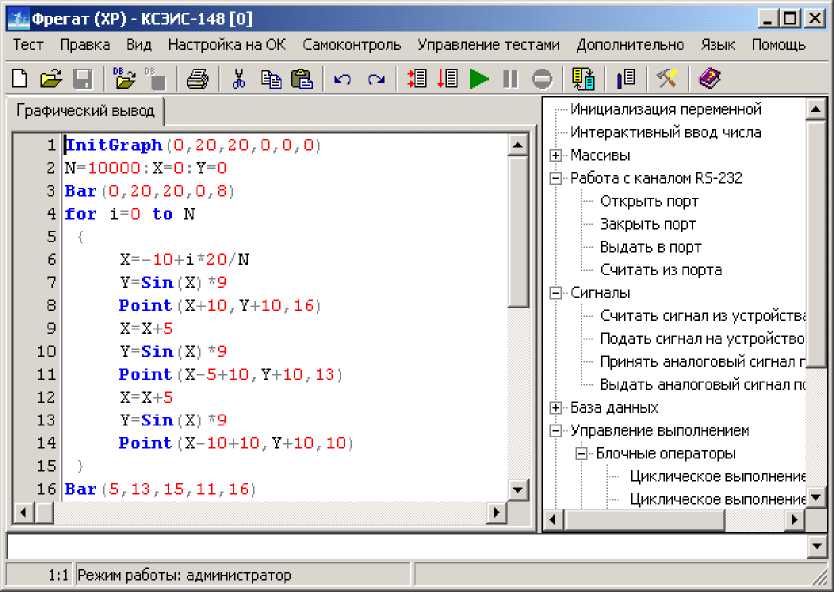Open from database folder icon
The height and width of the screenshot is (592, 834).
124,79
